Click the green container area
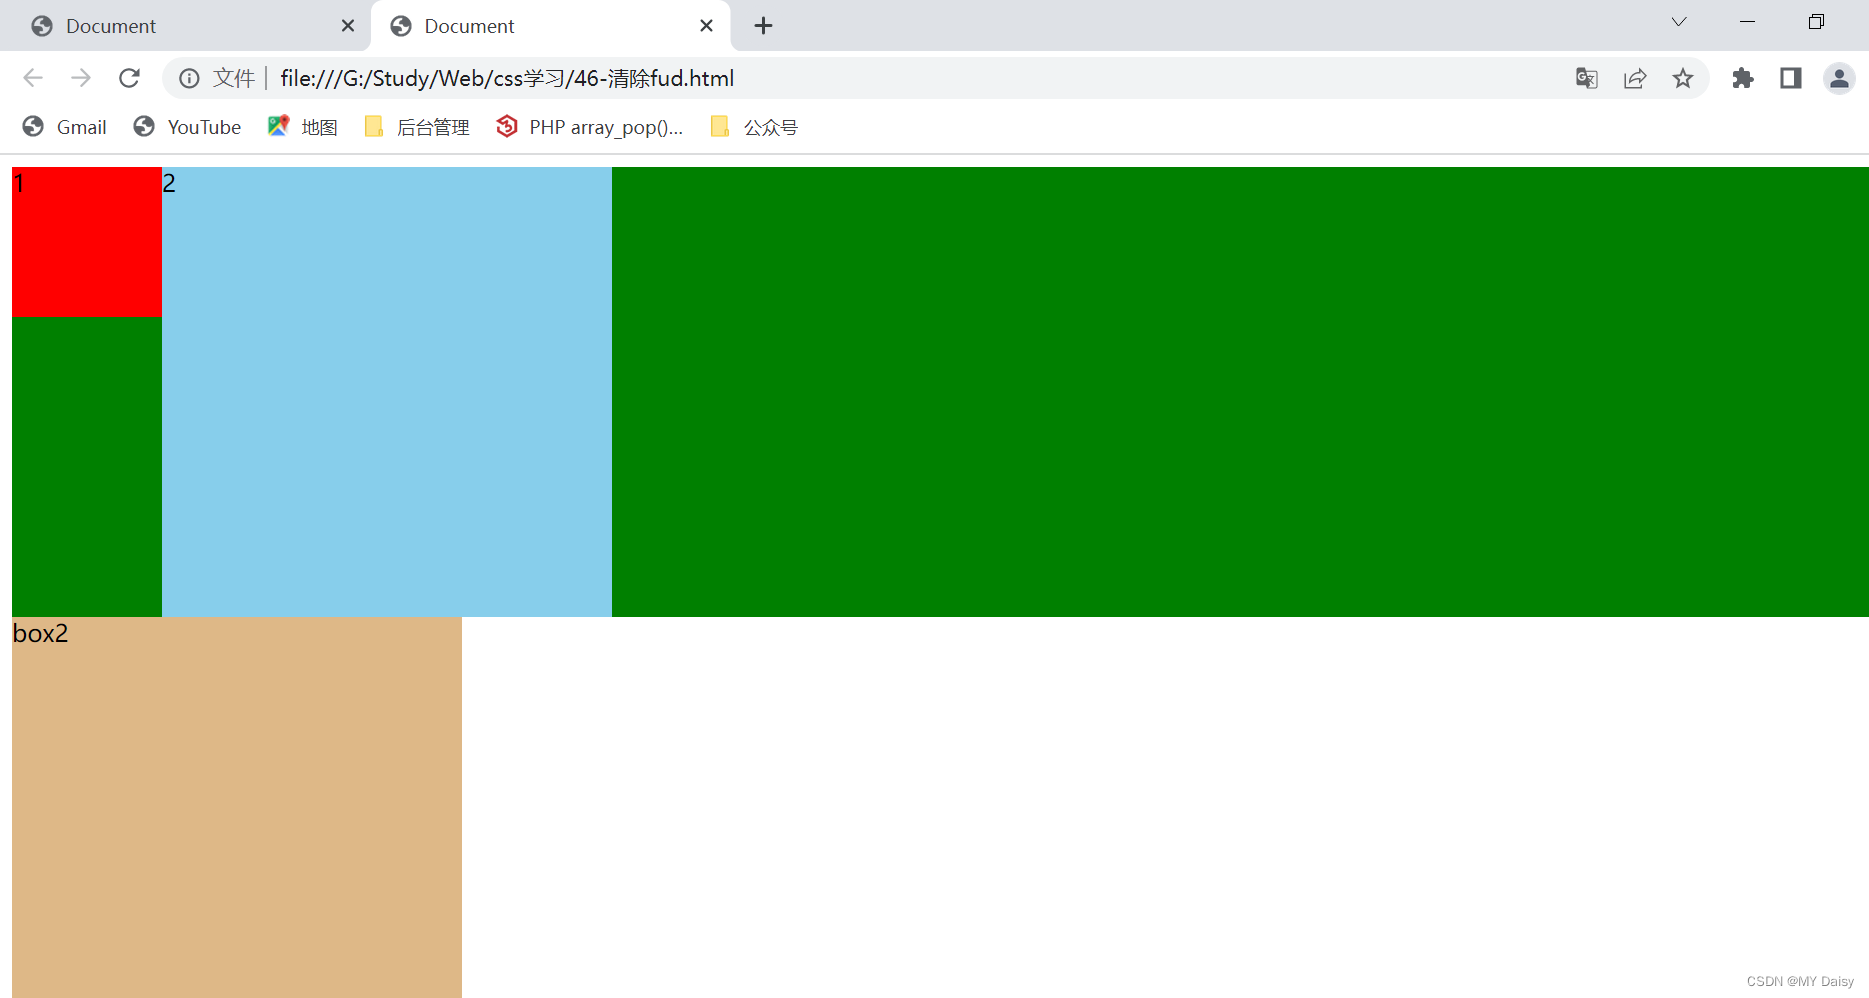The height and width of the screenshot is (998, 1869). point(1240,392)
